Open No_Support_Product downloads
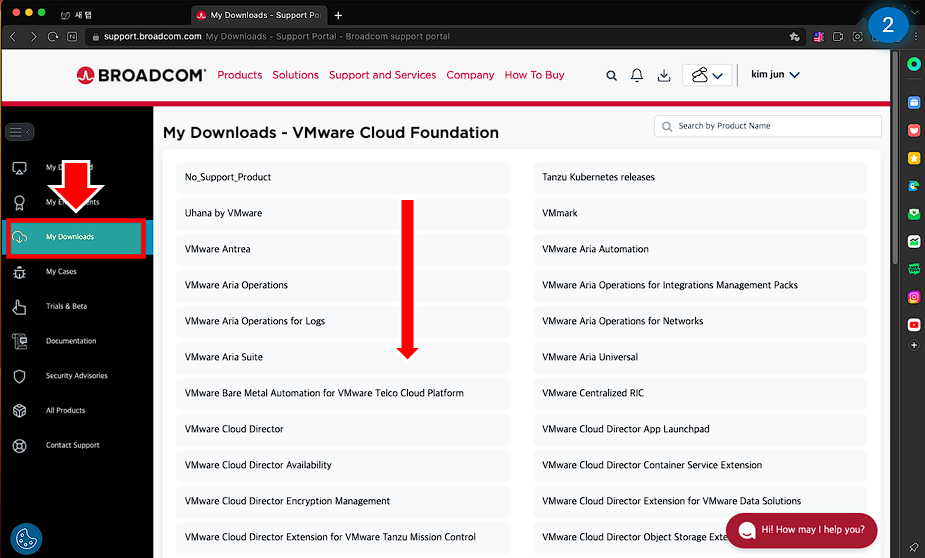 343,178
